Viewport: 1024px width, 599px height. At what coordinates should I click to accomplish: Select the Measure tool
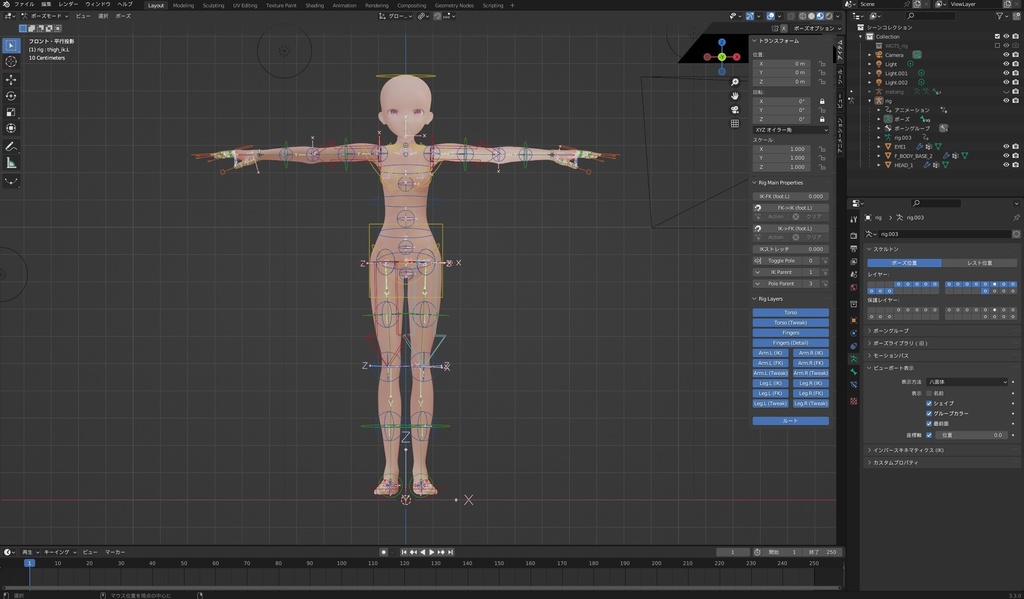(11, 163)
